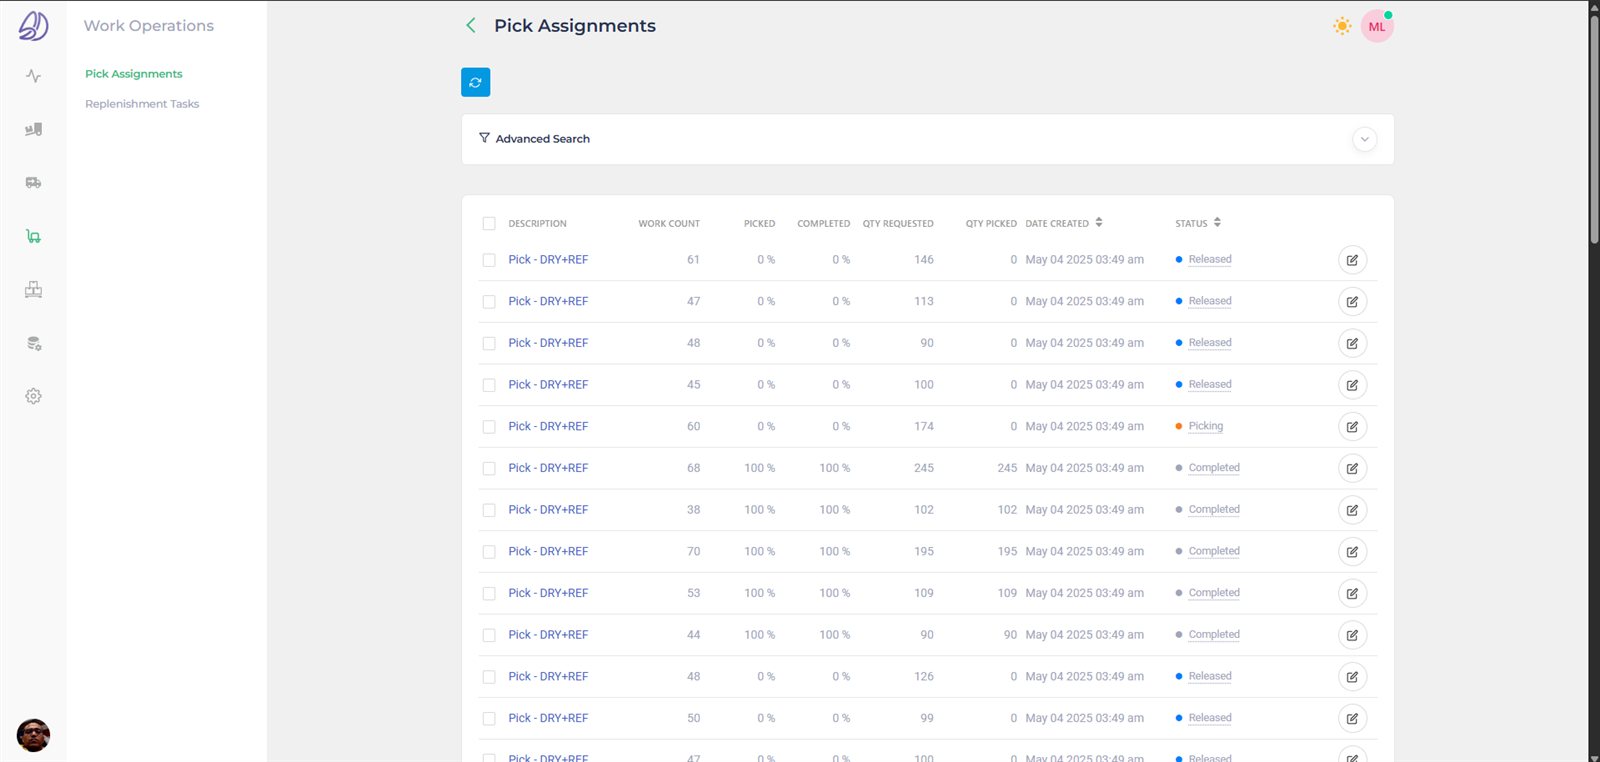
Task: Edit the assignment in Picking status
Action: pos(1352,427)
